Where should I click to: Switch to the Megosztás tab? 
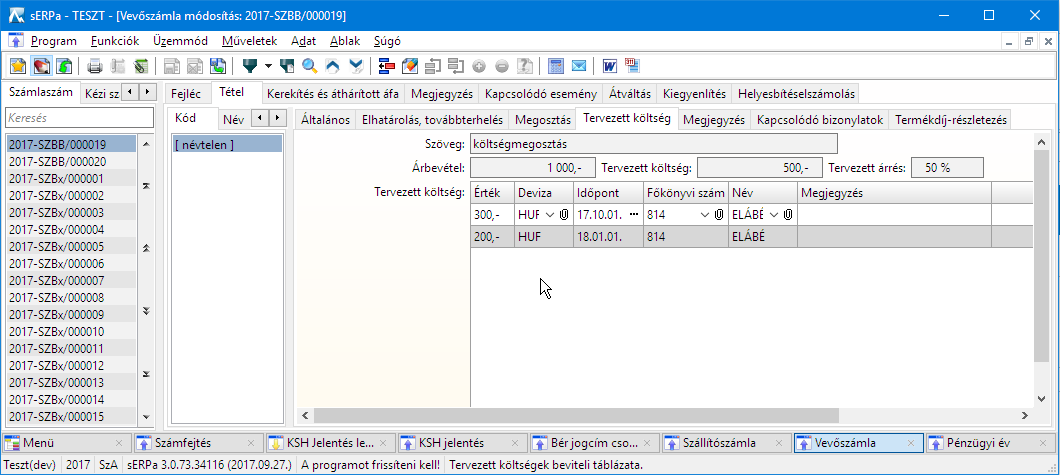[x=542, y=120]
